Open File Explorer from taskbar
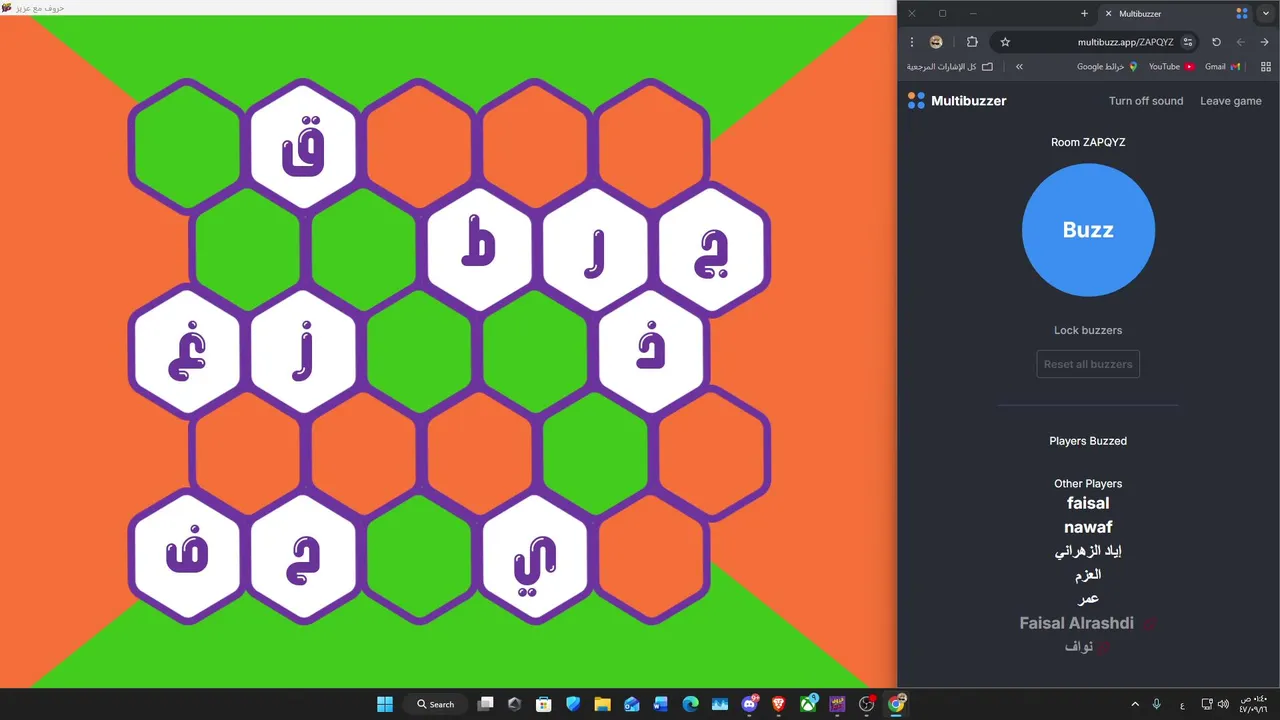This screenshot has height=720, width=1280. (x=602, y=704)
